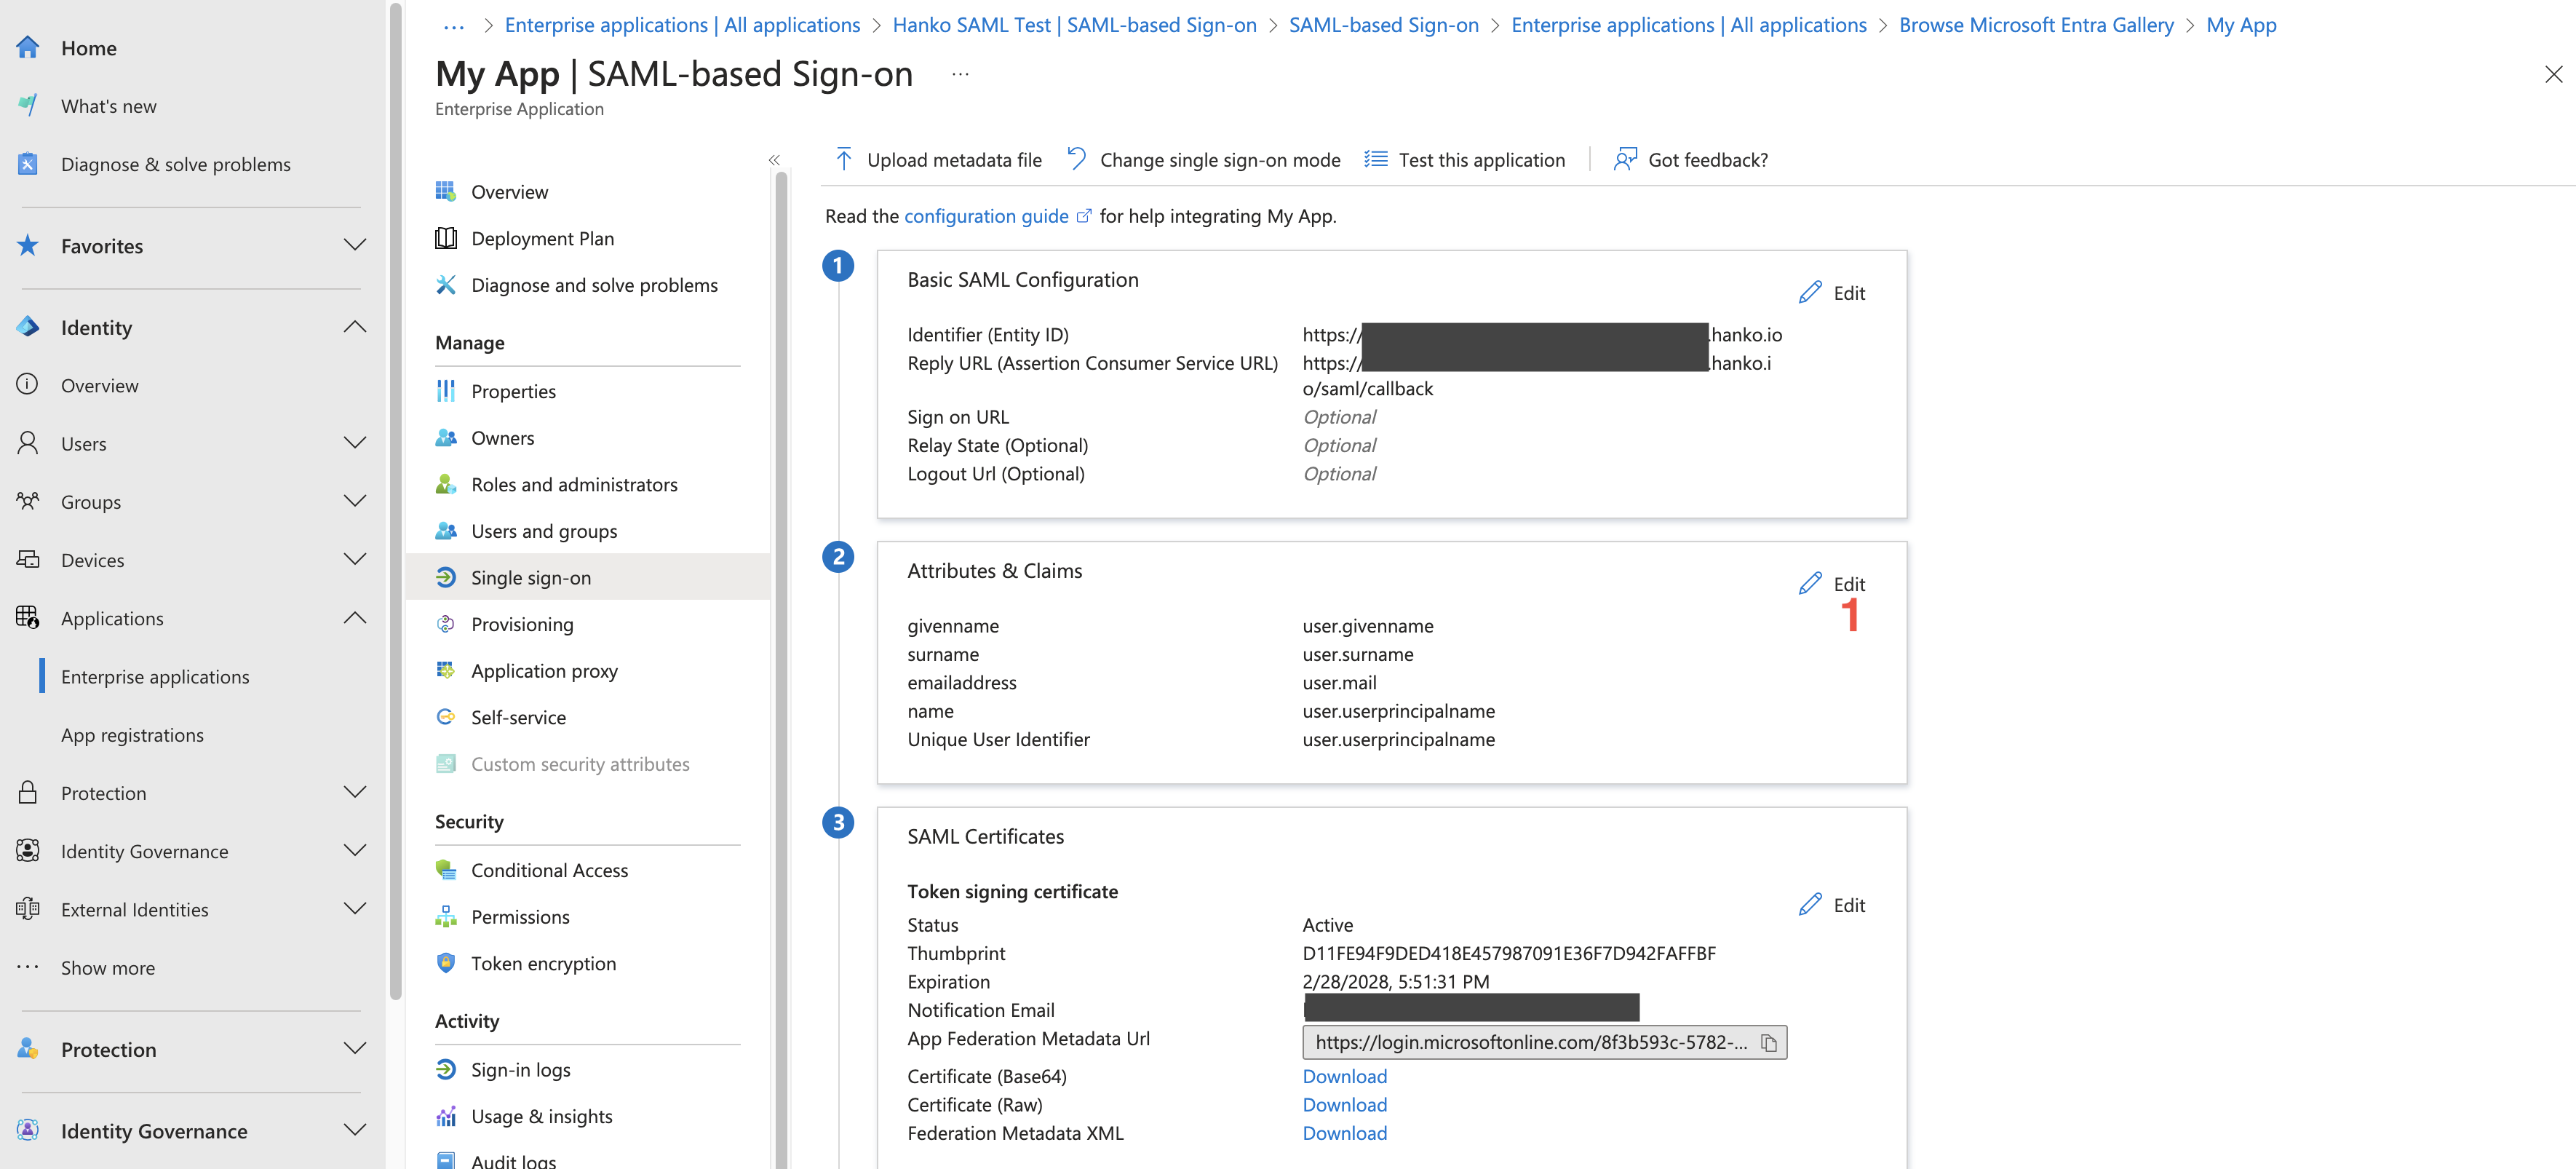
Task: Click the Test this application list icon
Action: [x=1376, y=159]
